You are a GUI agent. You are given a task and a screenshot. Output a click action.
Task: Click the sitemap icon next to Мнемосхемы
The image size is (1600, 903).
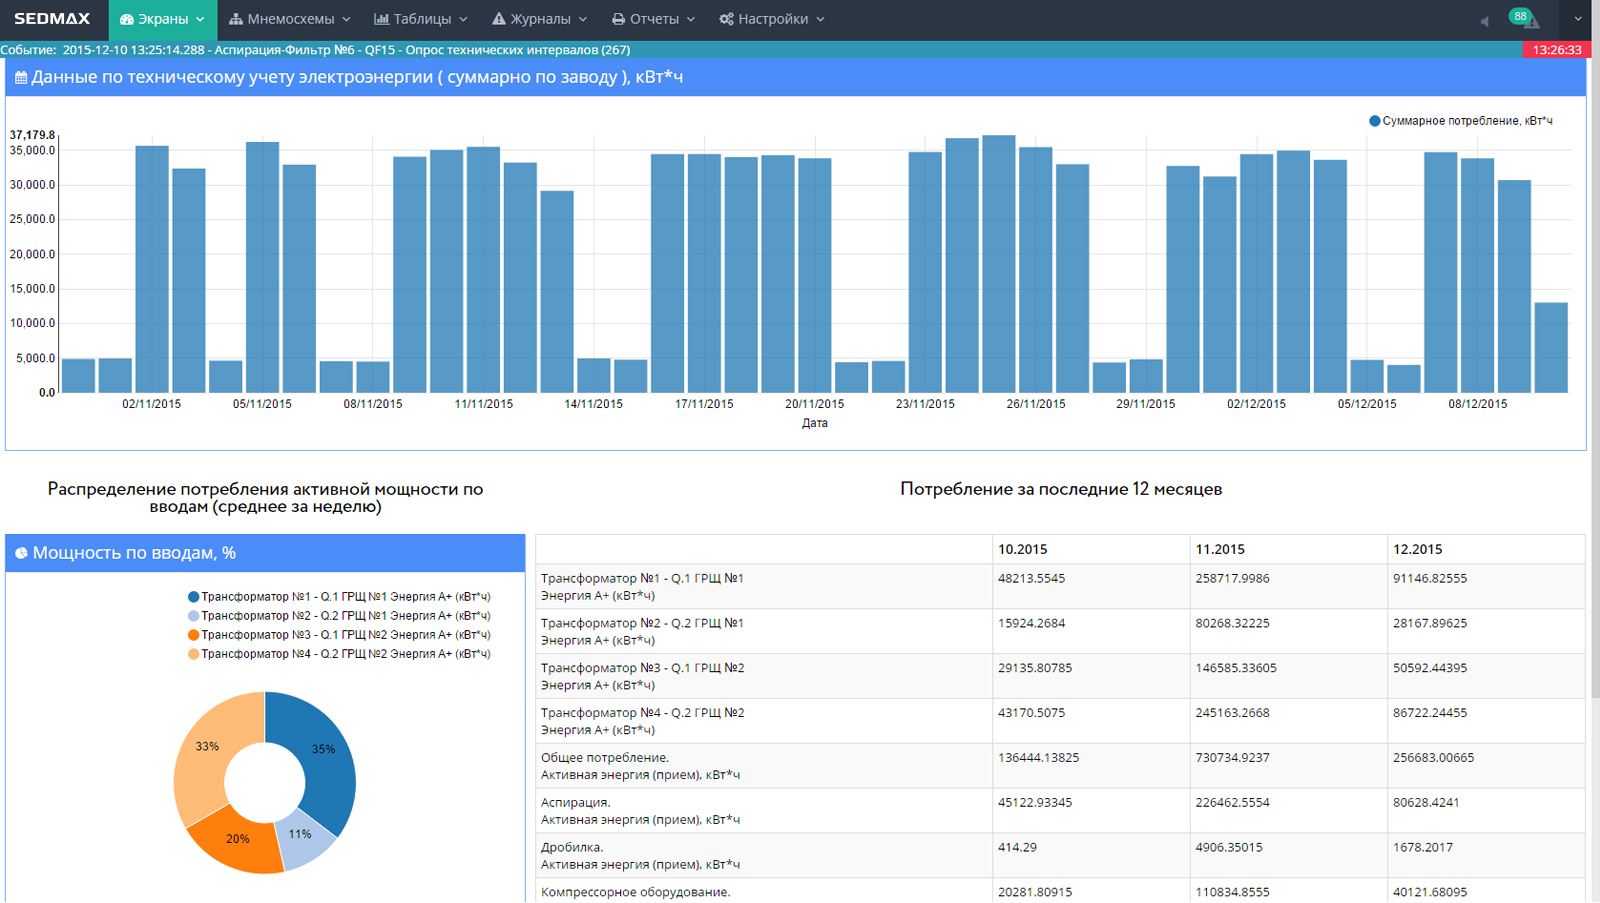236,19
